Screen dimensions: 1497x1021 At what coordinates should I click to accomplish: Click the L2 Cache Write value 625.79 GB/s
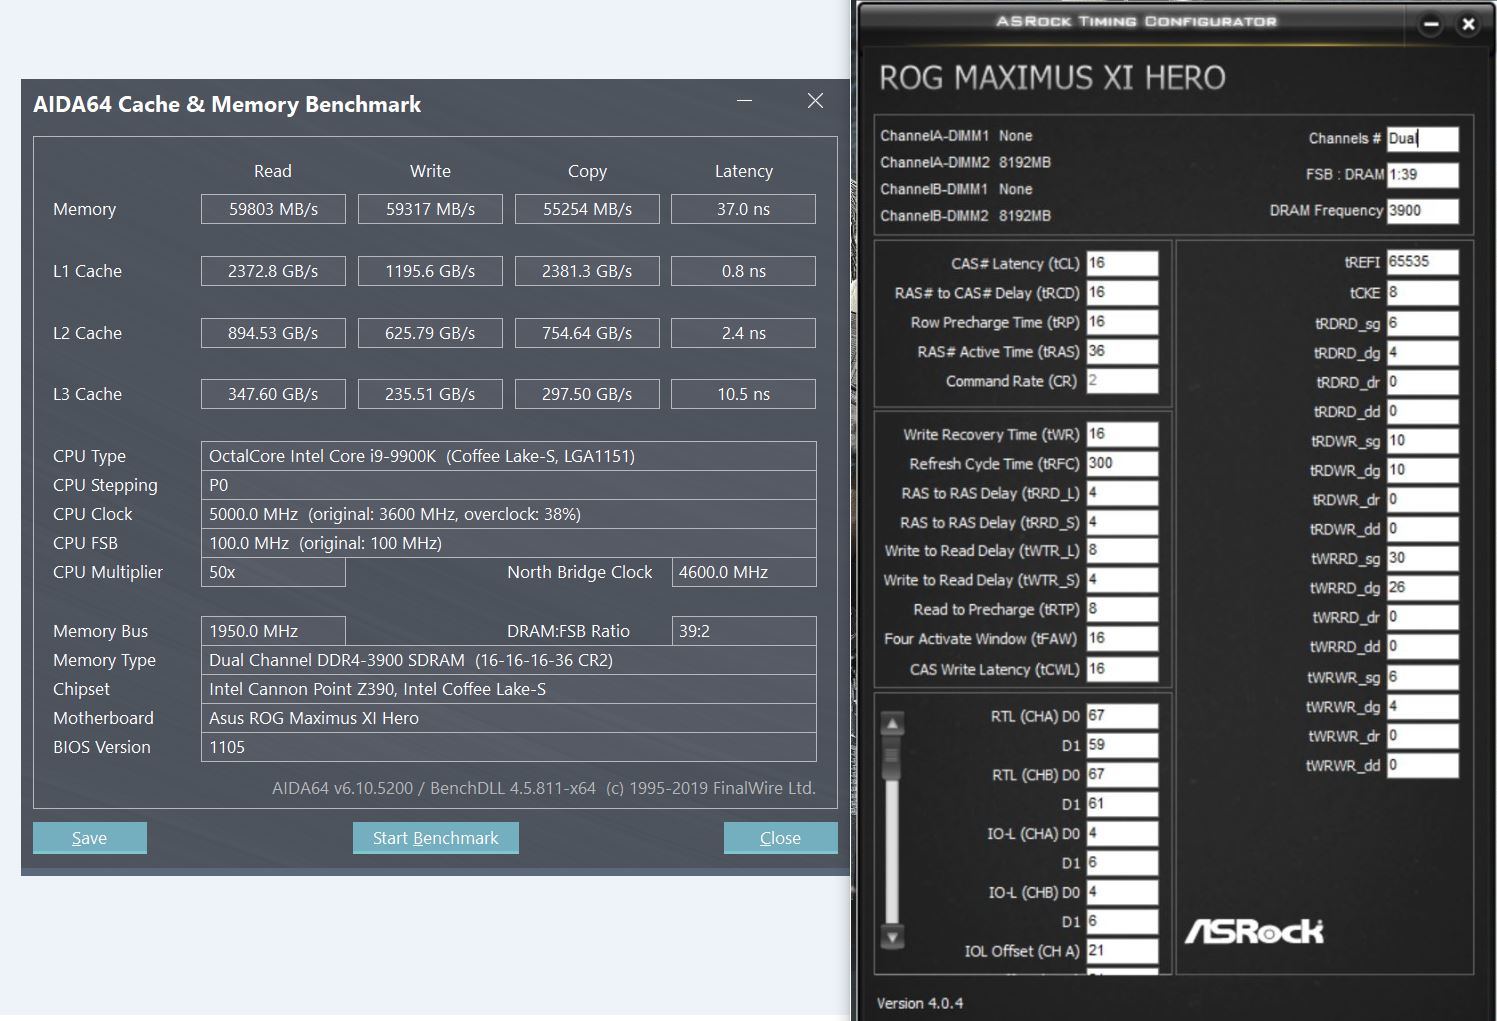click(430, 333)
